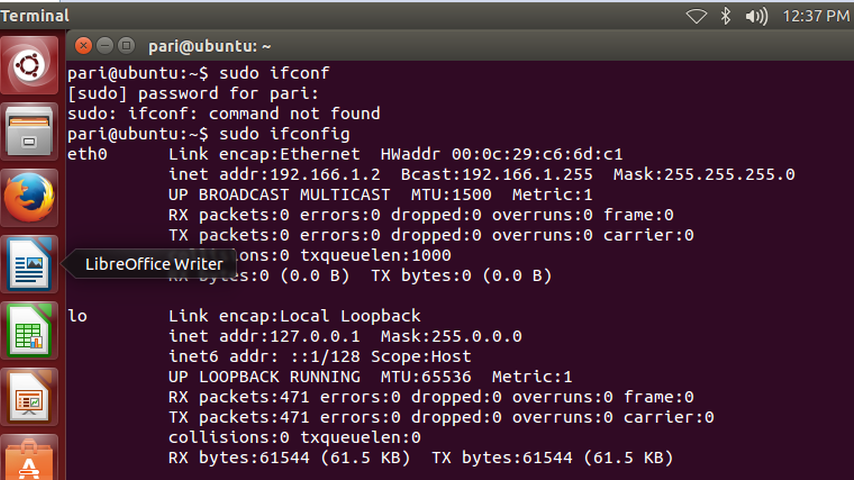The height and width of the screenshot is (480, 854).
Task: Click the Terminal title in top panel
Action: [35, 16]
